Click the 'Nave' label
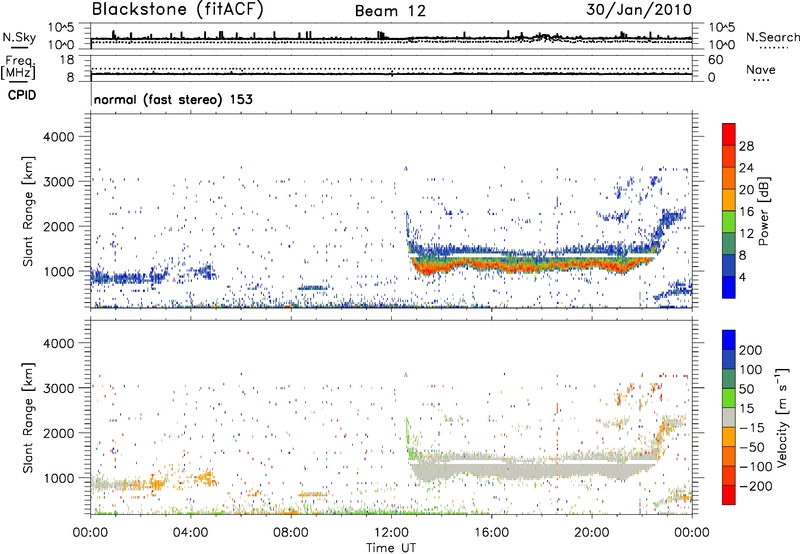This screenshot has width=800, height=554. coord(761,70)
